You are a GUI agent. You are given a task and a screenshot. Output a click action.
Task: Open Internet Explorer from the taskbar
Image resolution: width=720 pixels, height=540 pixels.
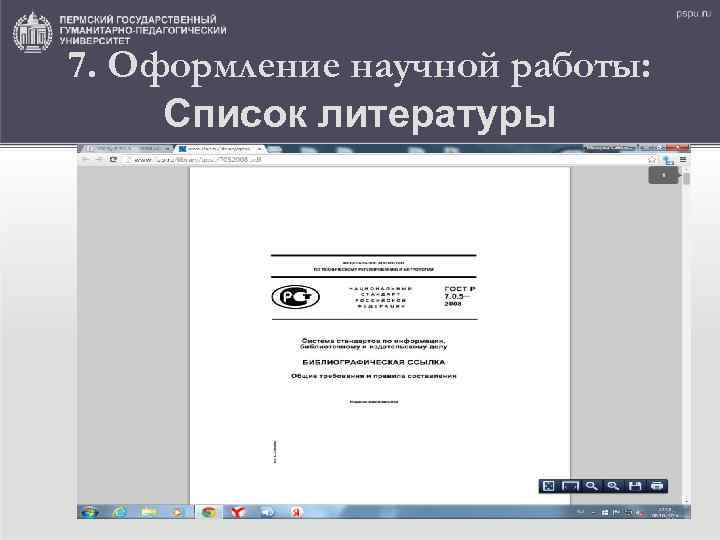click(120, 512)
